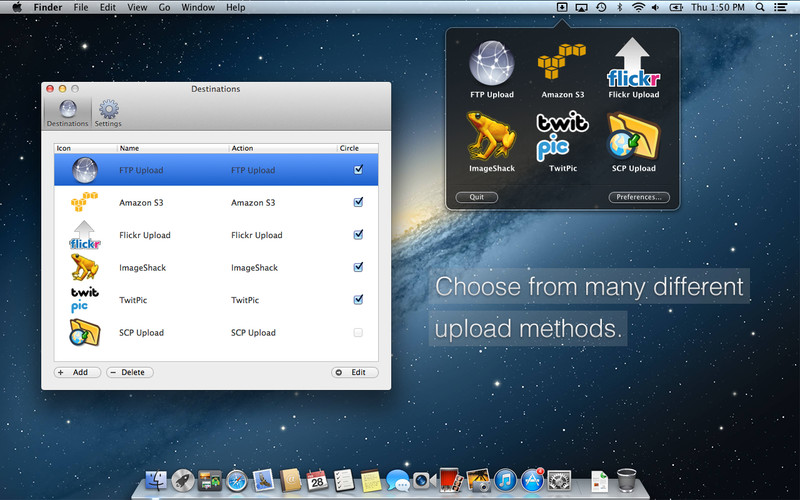
Task: Toggle Circle checkbox for ImageShack row
Action: point(358,267)
